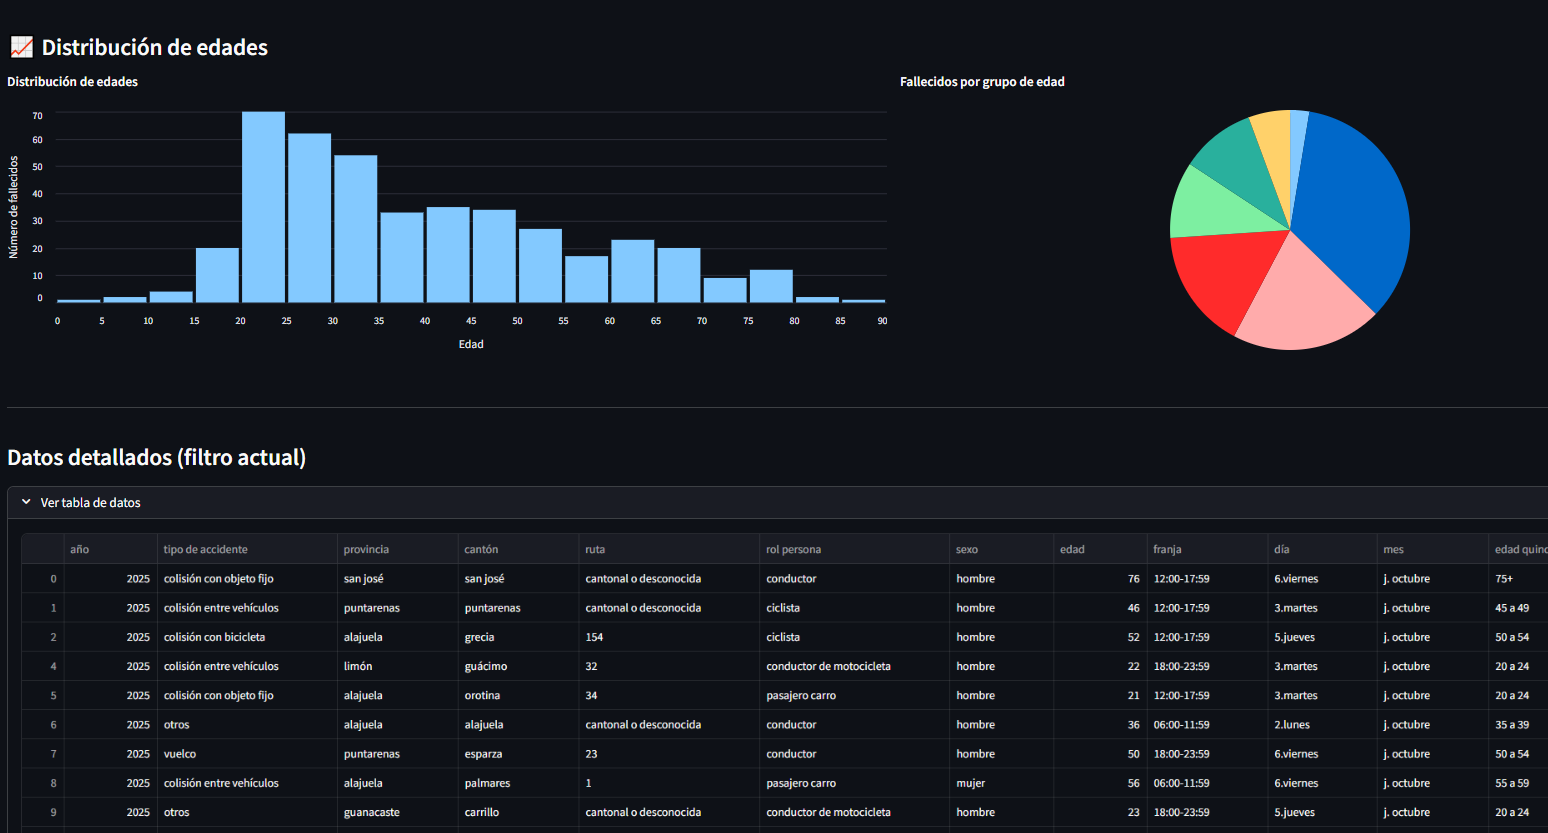Click the "guanacaste" province cell
The image size is (1548, 833).
click(x=371, y=812)
